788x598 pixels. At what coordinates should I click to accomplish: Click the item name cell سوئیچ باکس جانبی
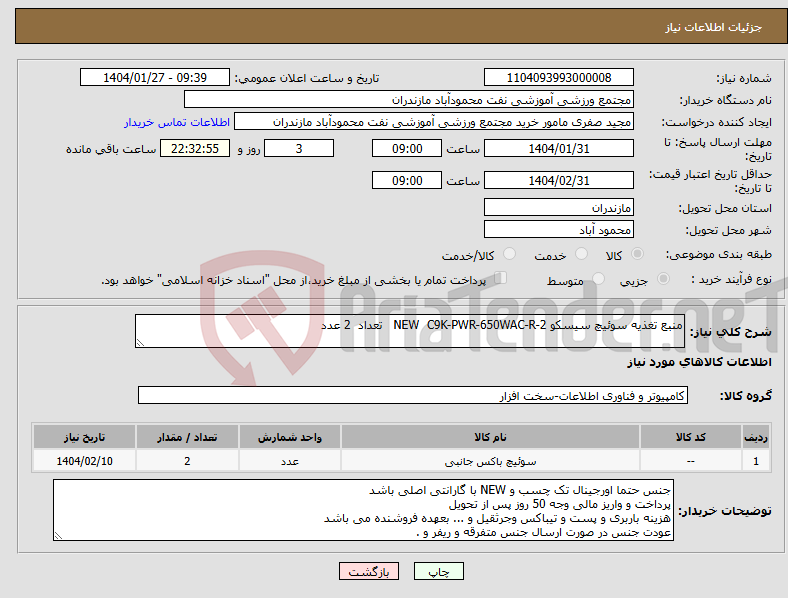click(490, 461)
